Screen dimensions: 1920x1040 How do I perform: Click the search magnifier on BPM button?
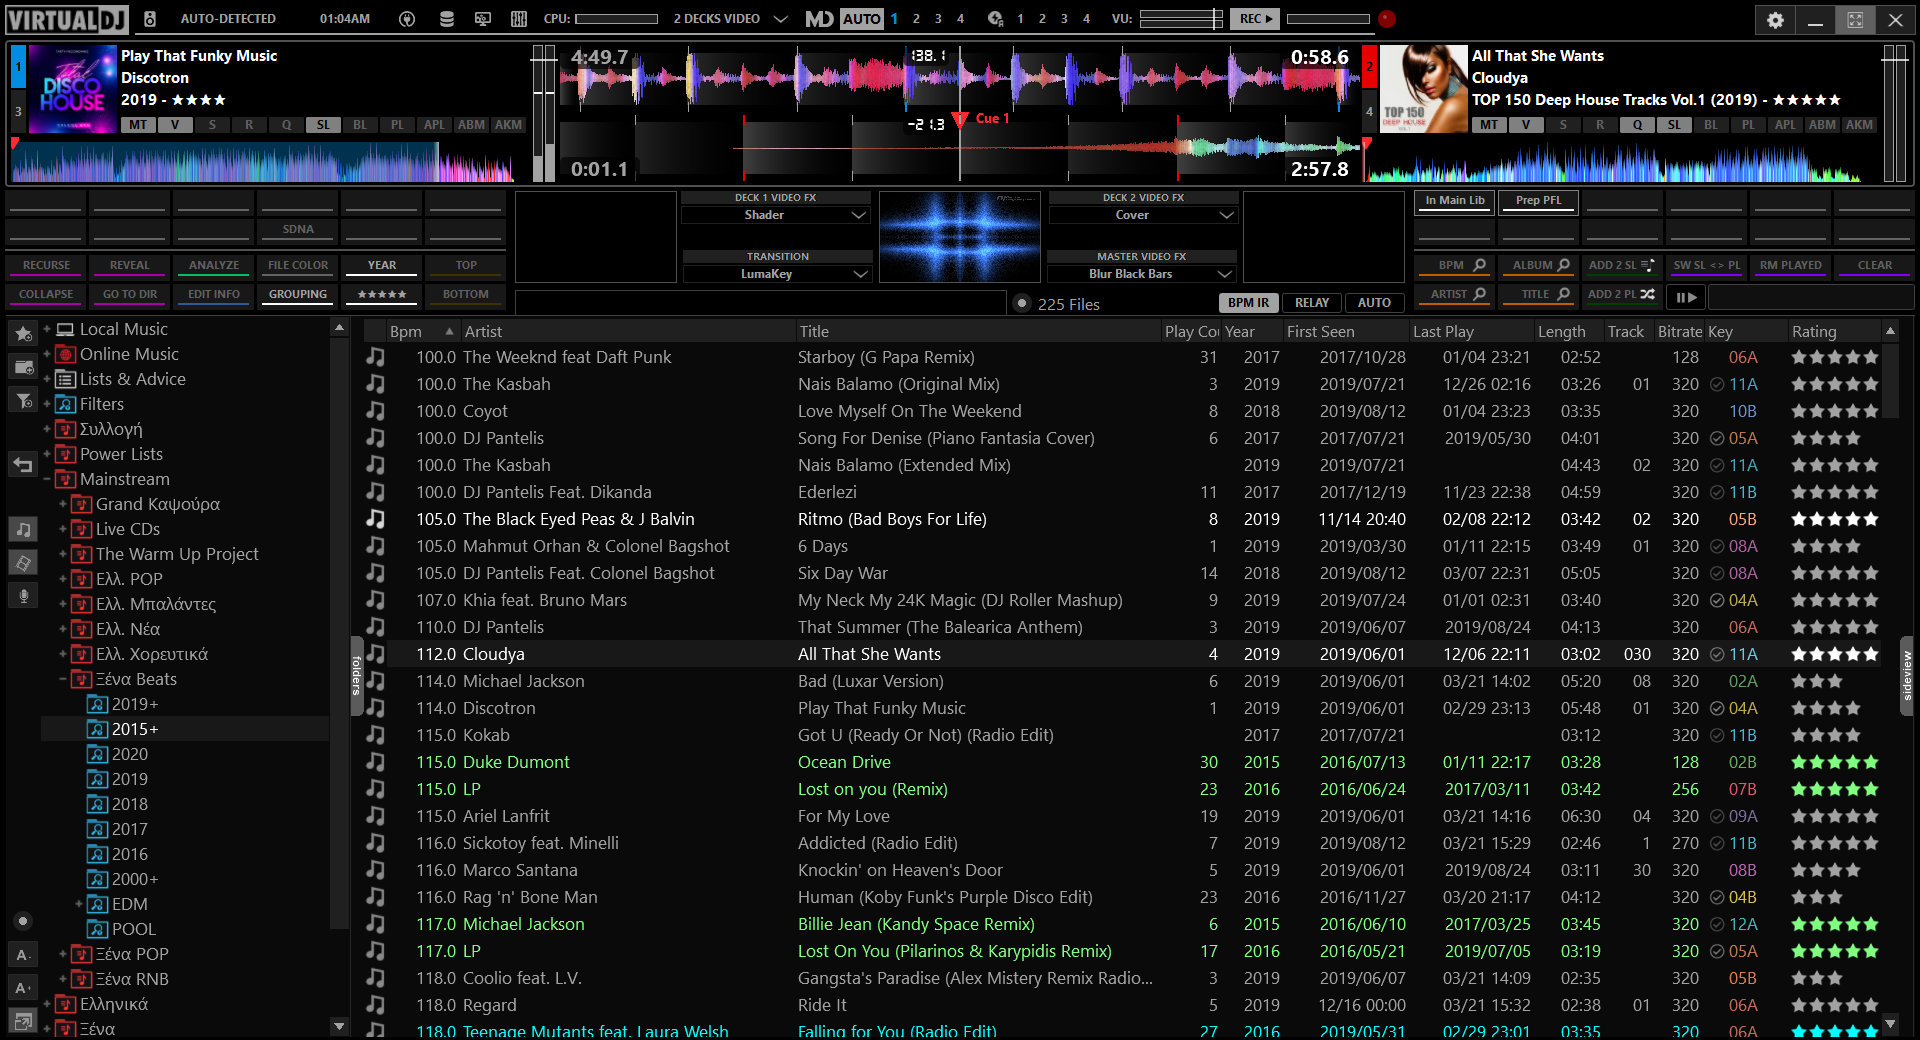coord(1479,265)
